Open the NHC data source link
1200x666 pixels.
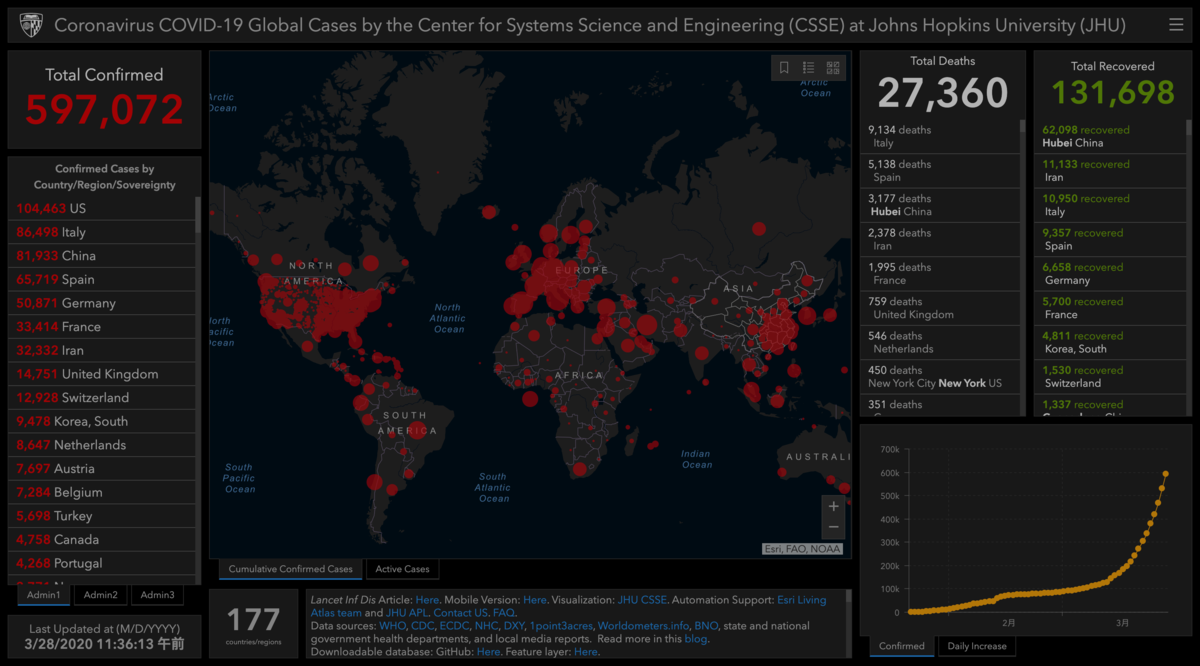coord(486,626)
